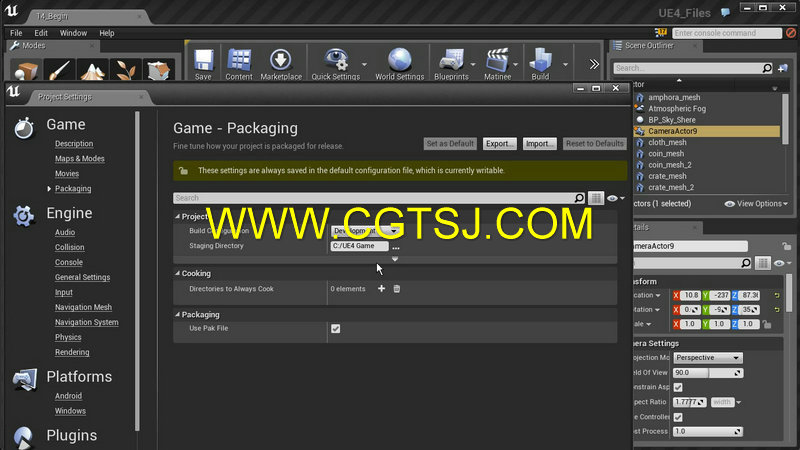The image size is (800, 450).
Task: Open Android platform settings
Action: click(68, 396)
